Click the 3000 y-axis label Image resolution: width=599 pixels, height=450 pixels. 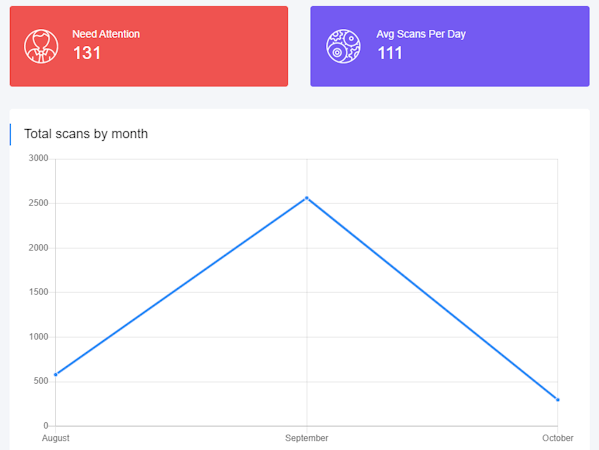point(39,158)
